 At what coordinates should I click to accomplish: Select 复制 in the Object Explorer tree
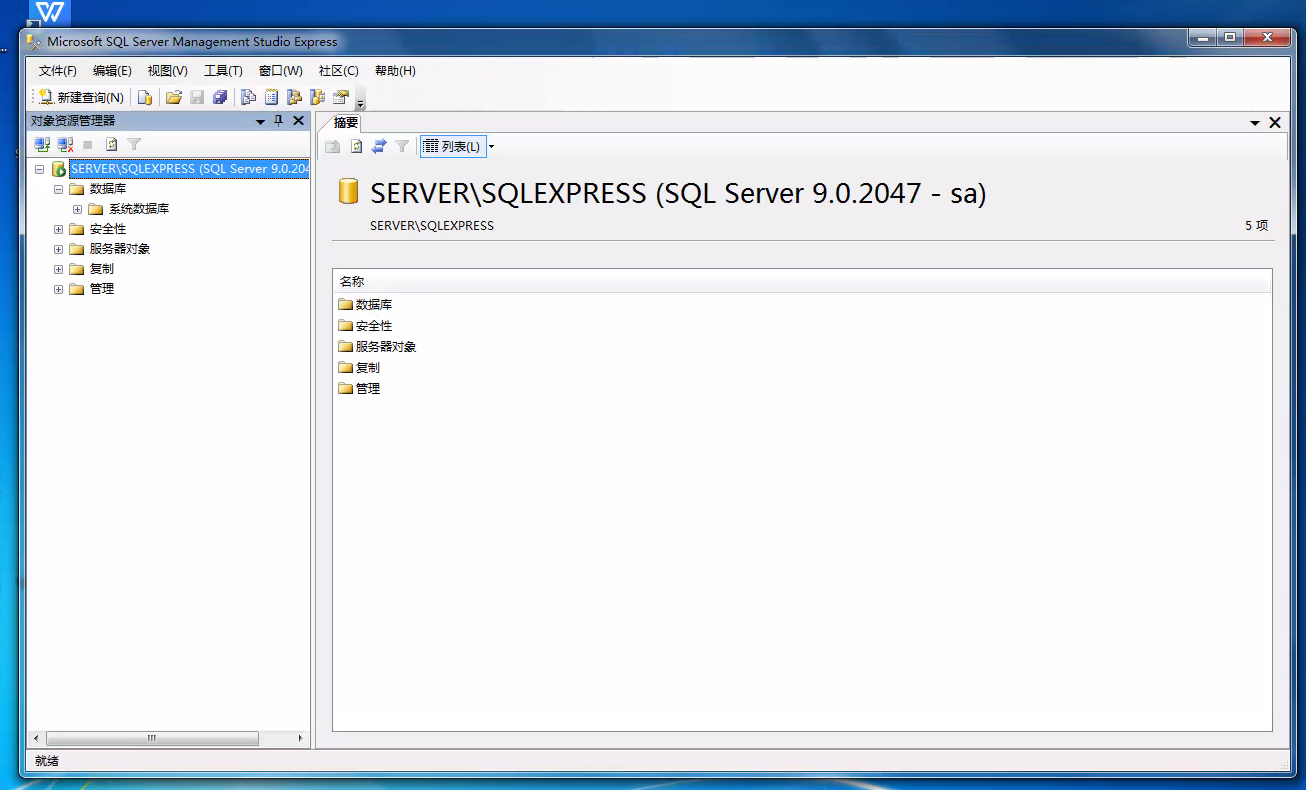pos(102,269)
